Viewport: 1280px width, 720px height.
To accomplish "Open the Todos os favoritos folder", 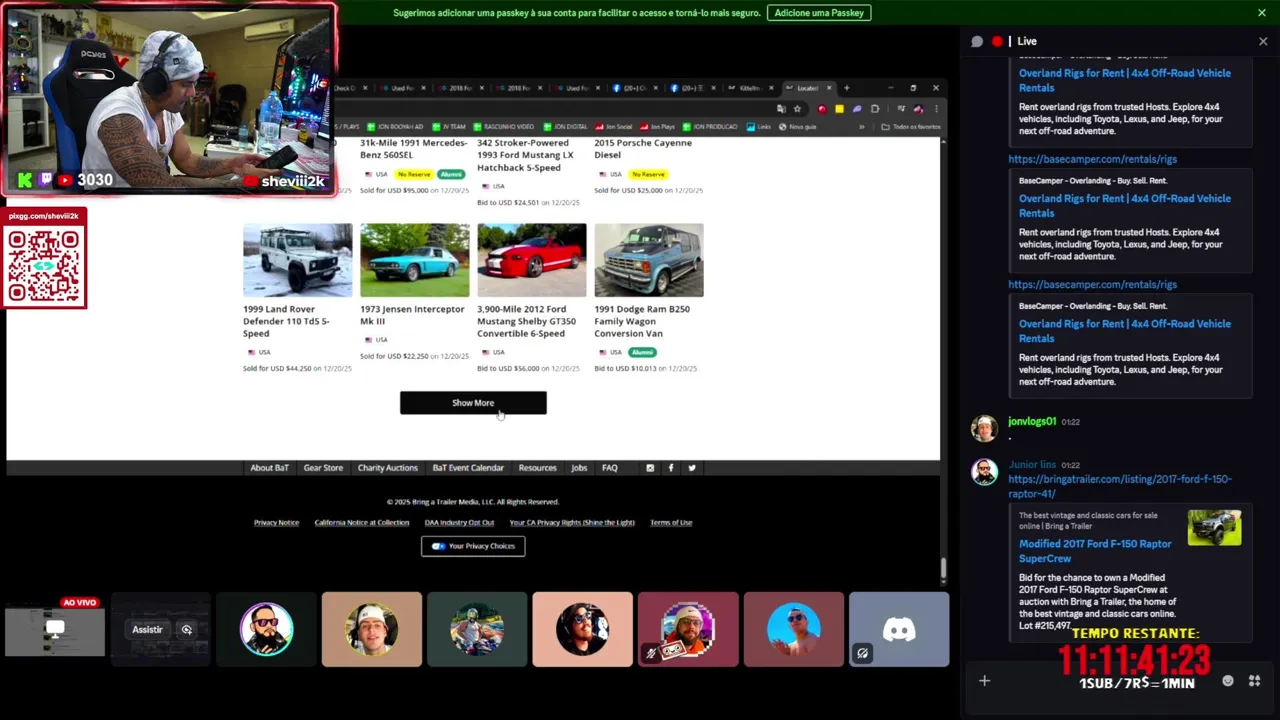I will click(911, 127).
